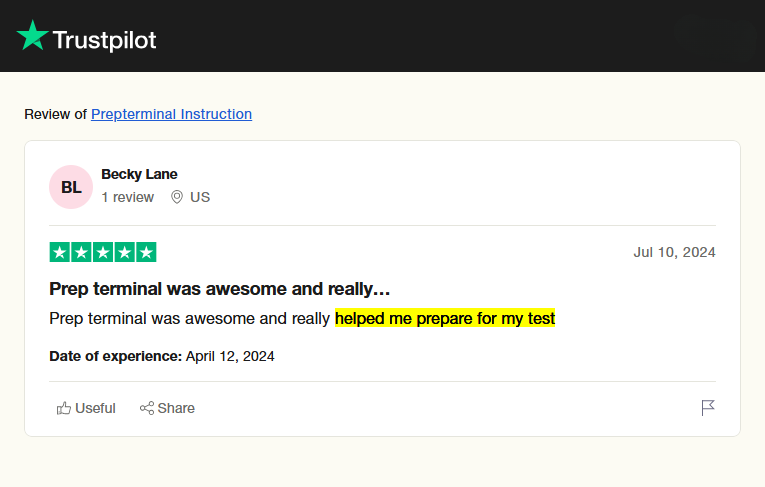
Task: Click the third green rating star
Action: tap(103, 252)
